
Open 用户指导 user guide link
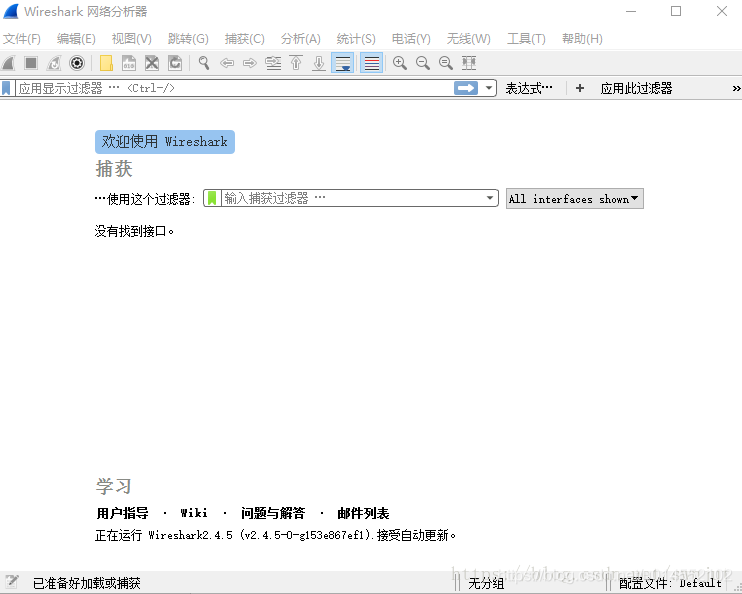click(x=123, y=513)
